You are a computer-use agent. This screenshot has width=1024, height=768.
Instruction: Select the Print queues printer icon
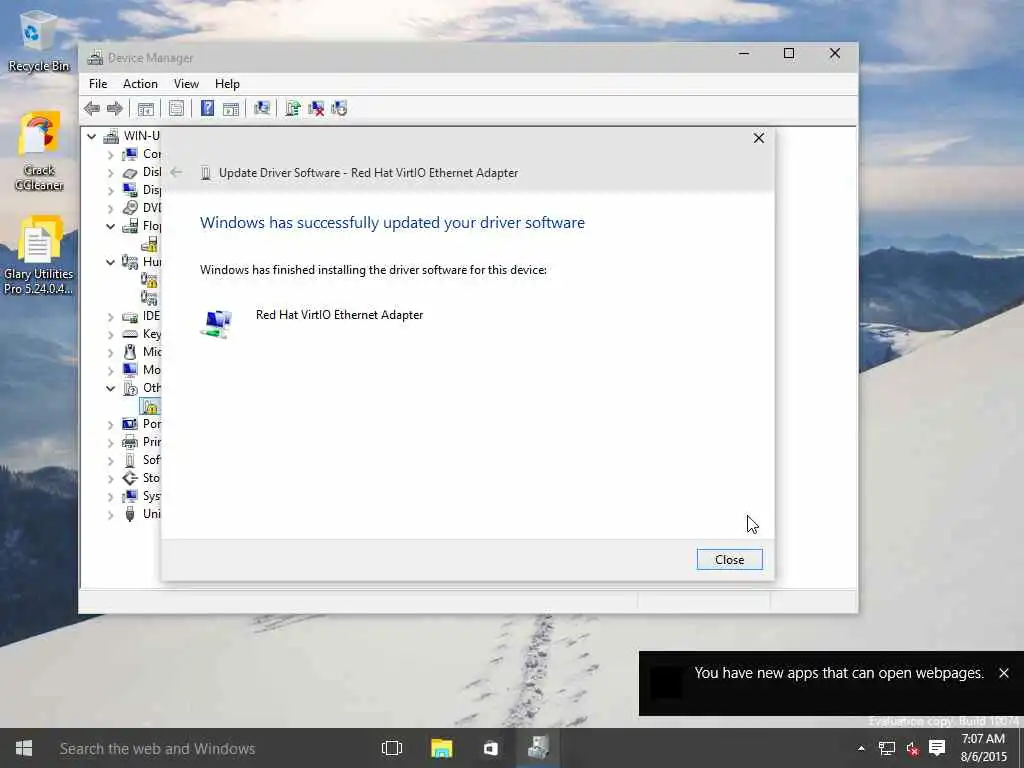click(130, 441)
